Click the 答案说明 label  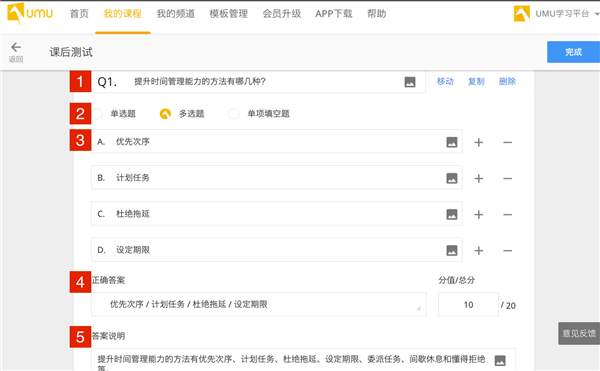point(108,336)
